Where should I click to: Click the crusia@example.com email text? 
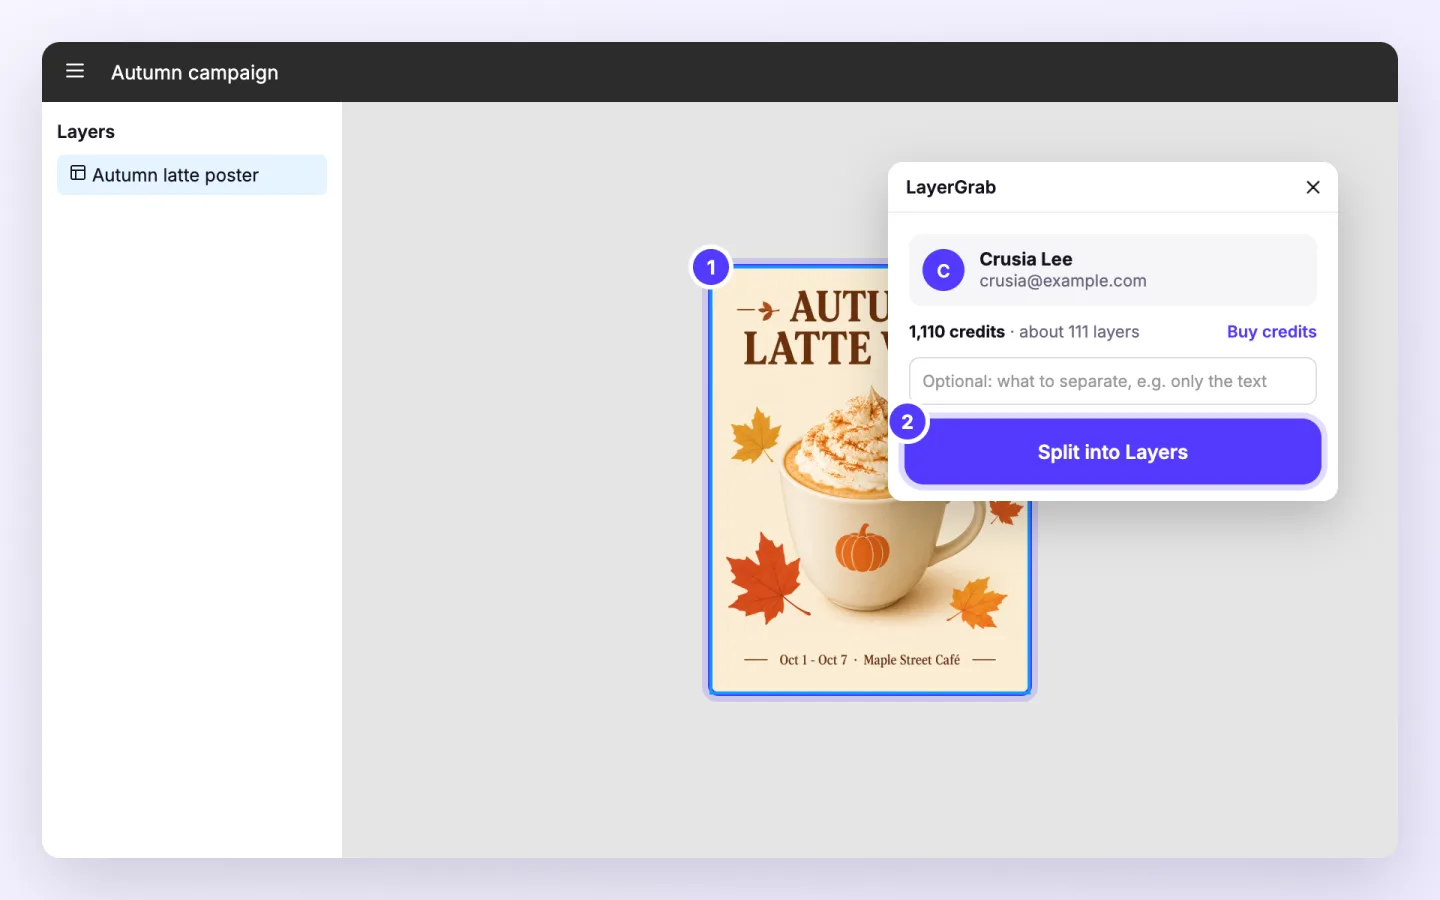point(1063,281)
